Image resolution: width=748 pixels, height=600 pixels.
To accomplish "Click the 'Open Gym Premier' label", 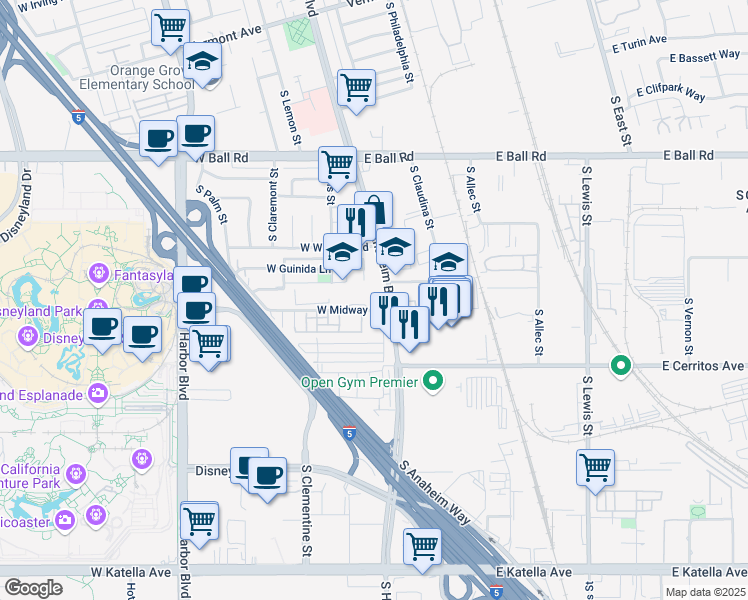I will click(x=360, y=383).
